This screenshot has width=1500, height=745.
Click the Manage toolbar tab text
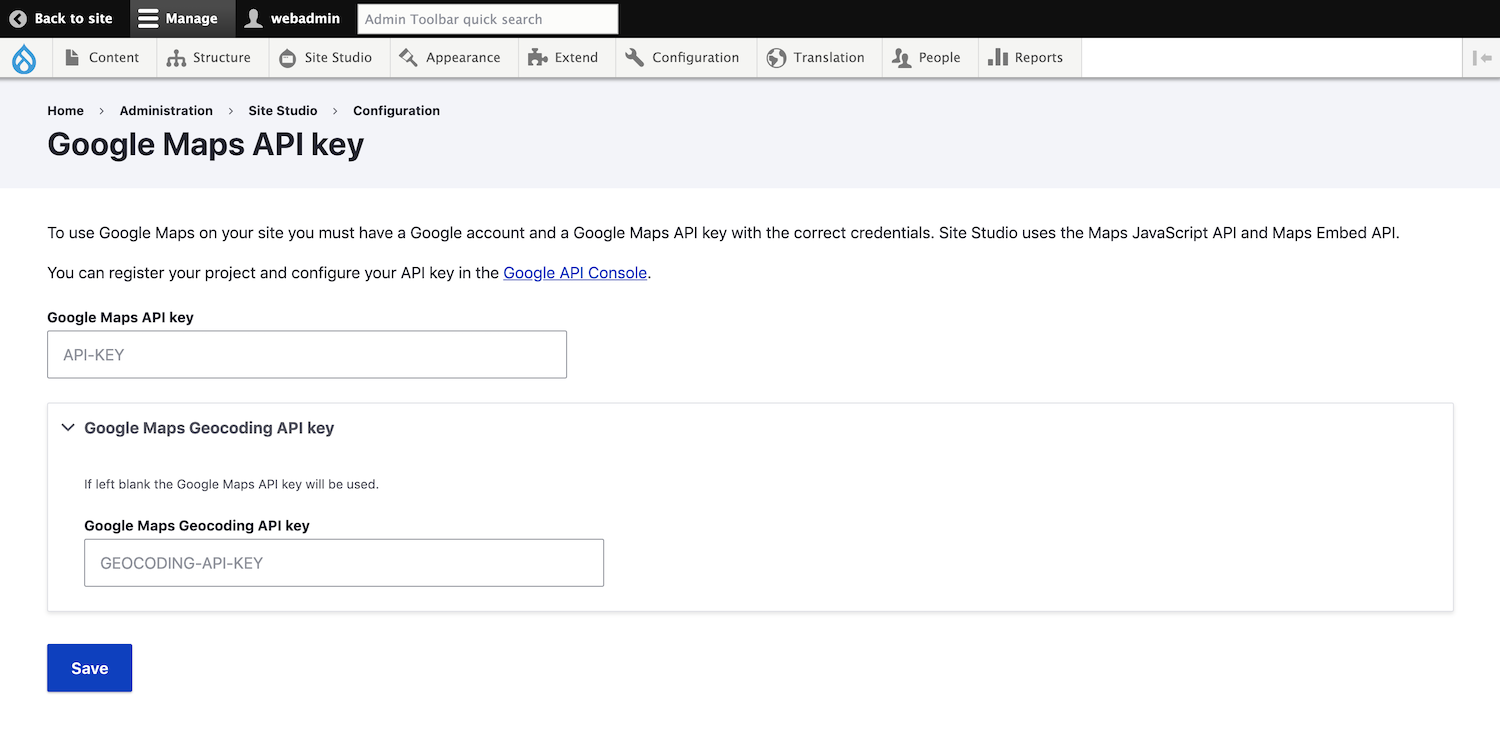click(191, 18)
